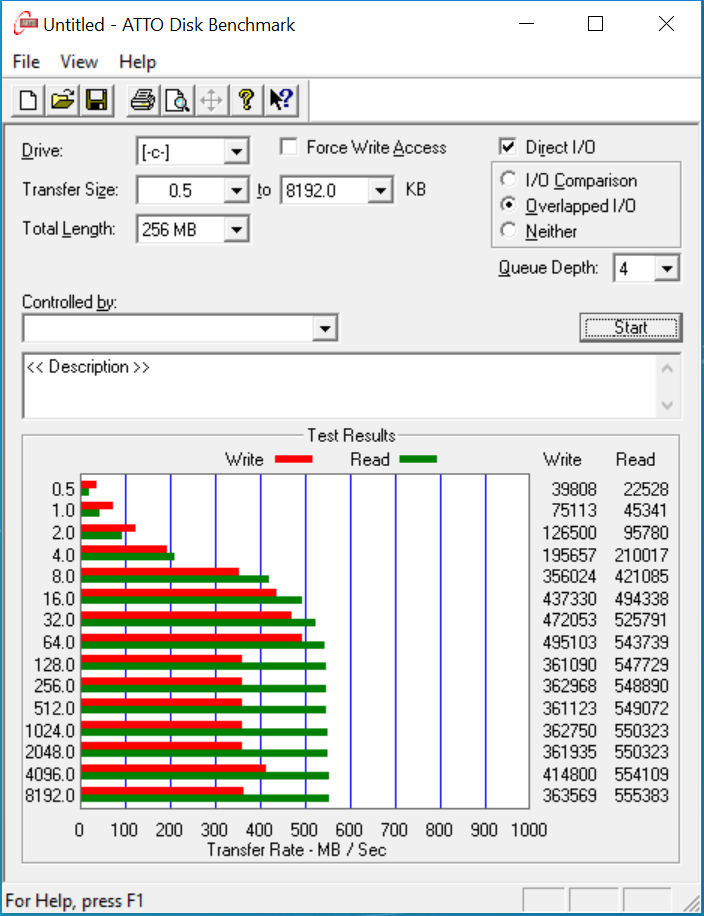Click the Read value 549072
Image resolution: width=704 pixels, height=916 pixels.
click(x=641, y=708)
